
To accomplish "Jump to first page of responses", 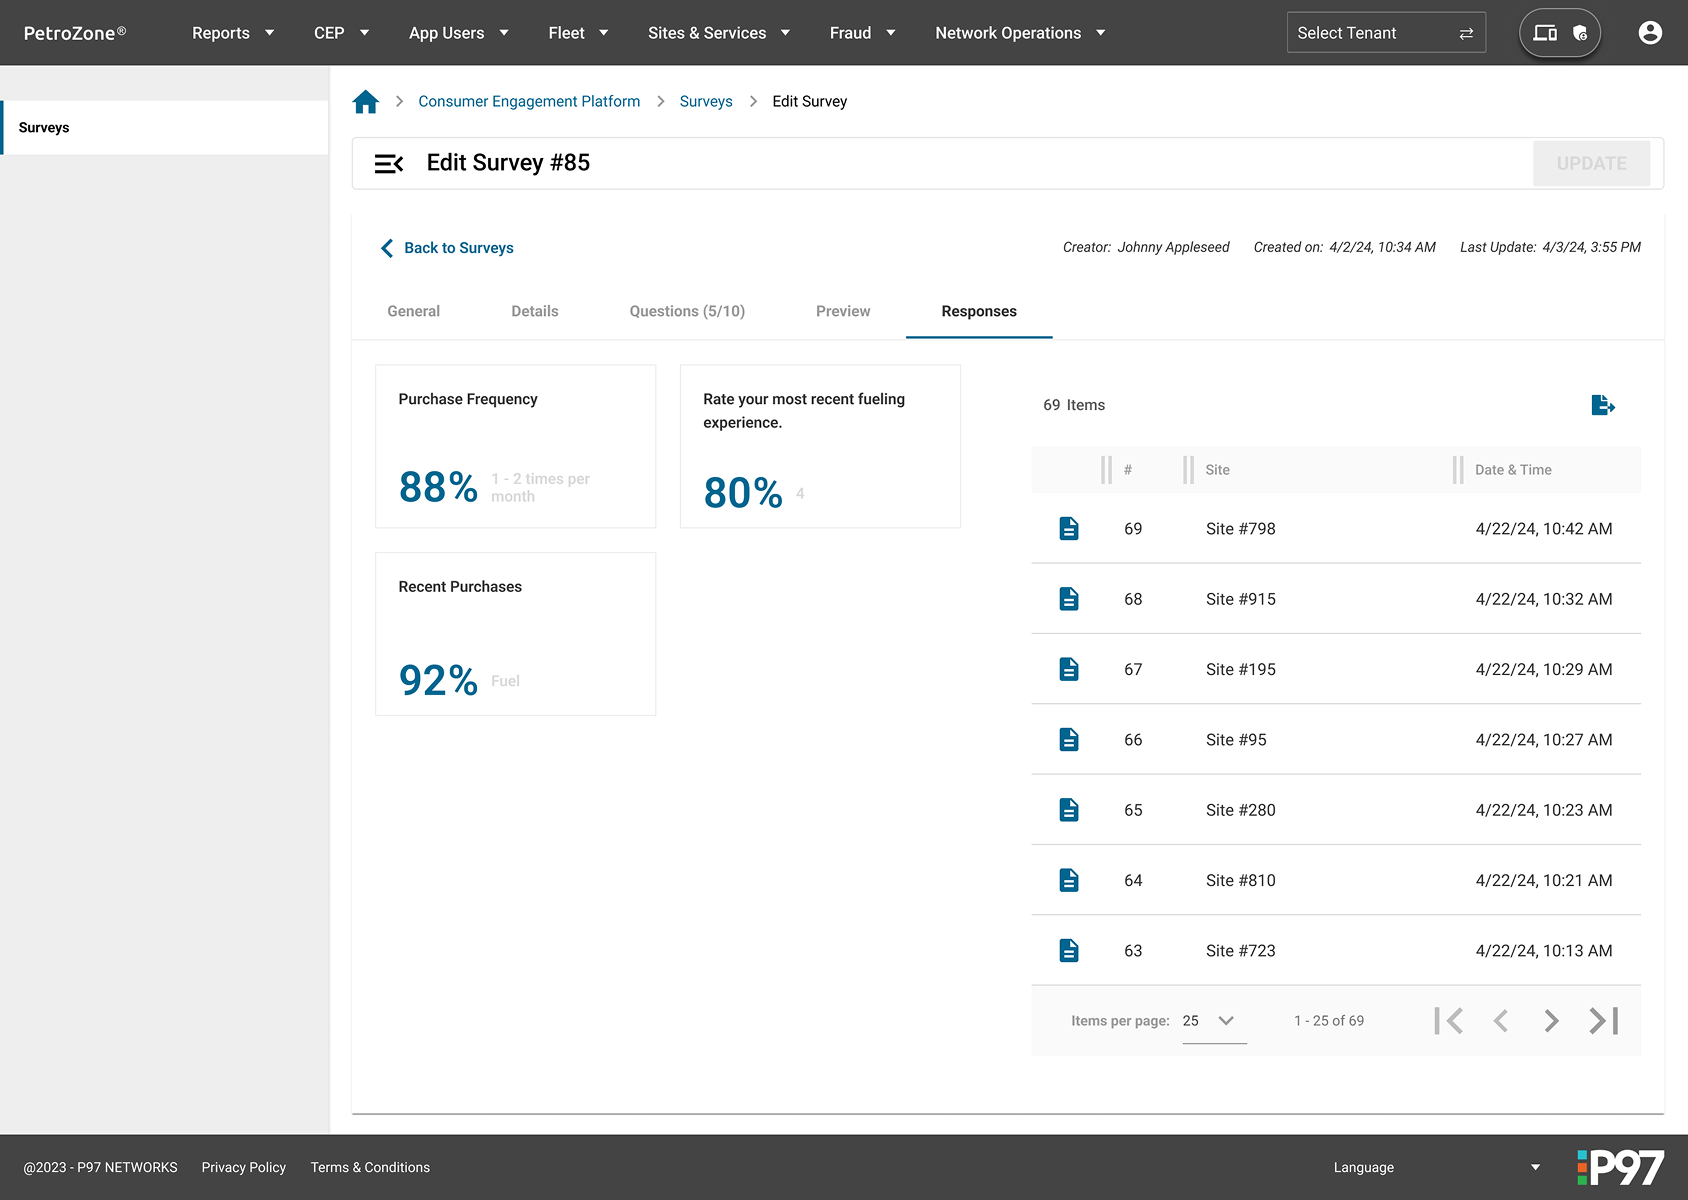I will pyautogui.click(x=1448, y=1021).
